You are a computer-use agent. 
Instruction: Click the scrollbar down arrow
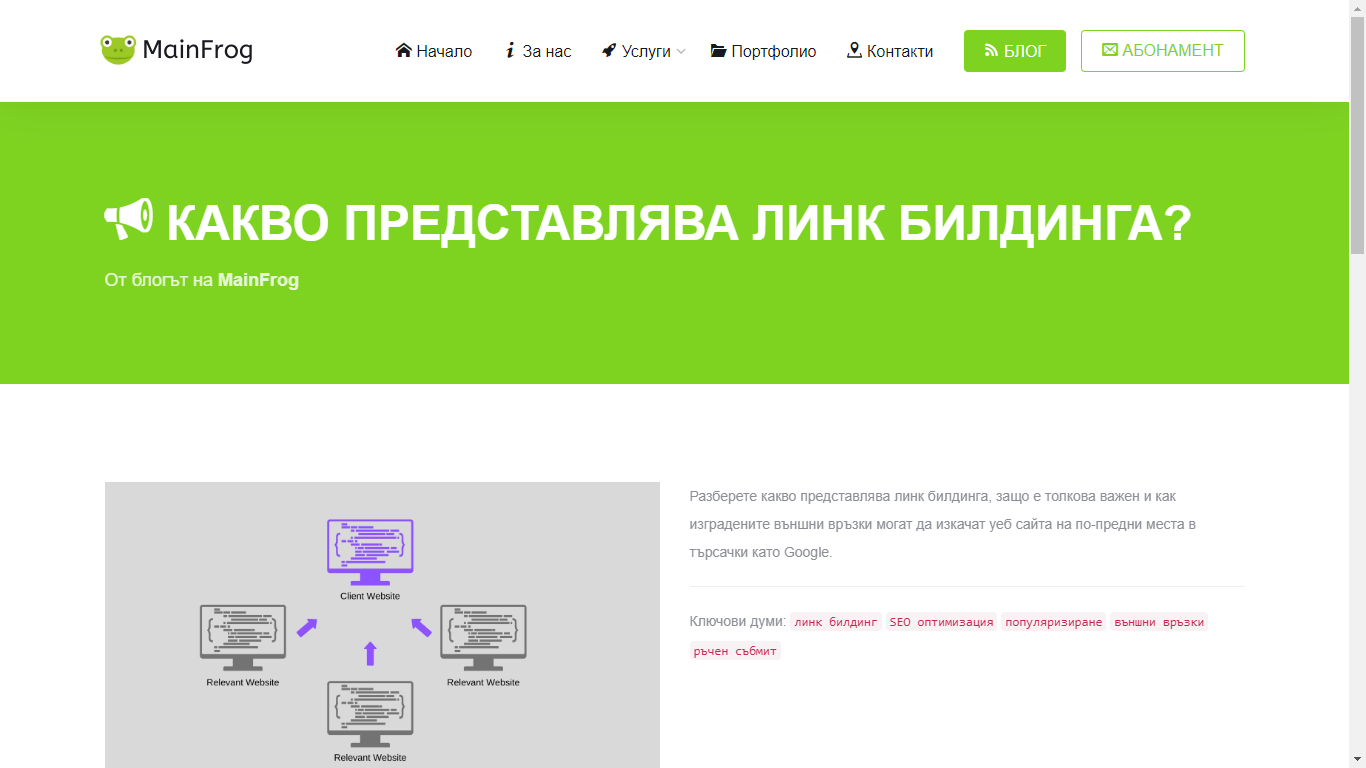point(1357,759)
